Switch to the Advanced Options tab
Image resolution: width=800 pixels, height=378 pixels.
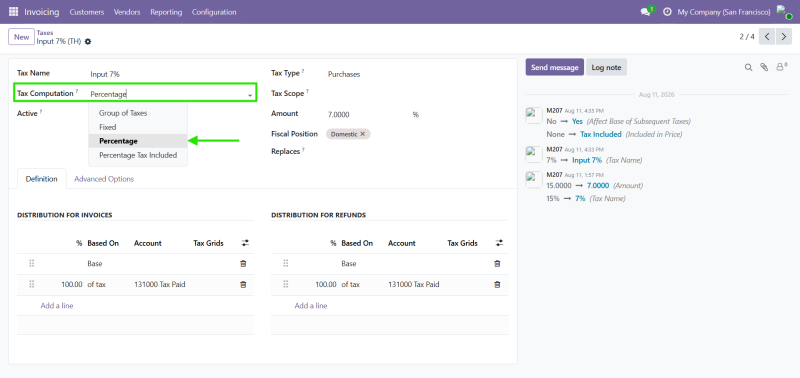(104, 179)
